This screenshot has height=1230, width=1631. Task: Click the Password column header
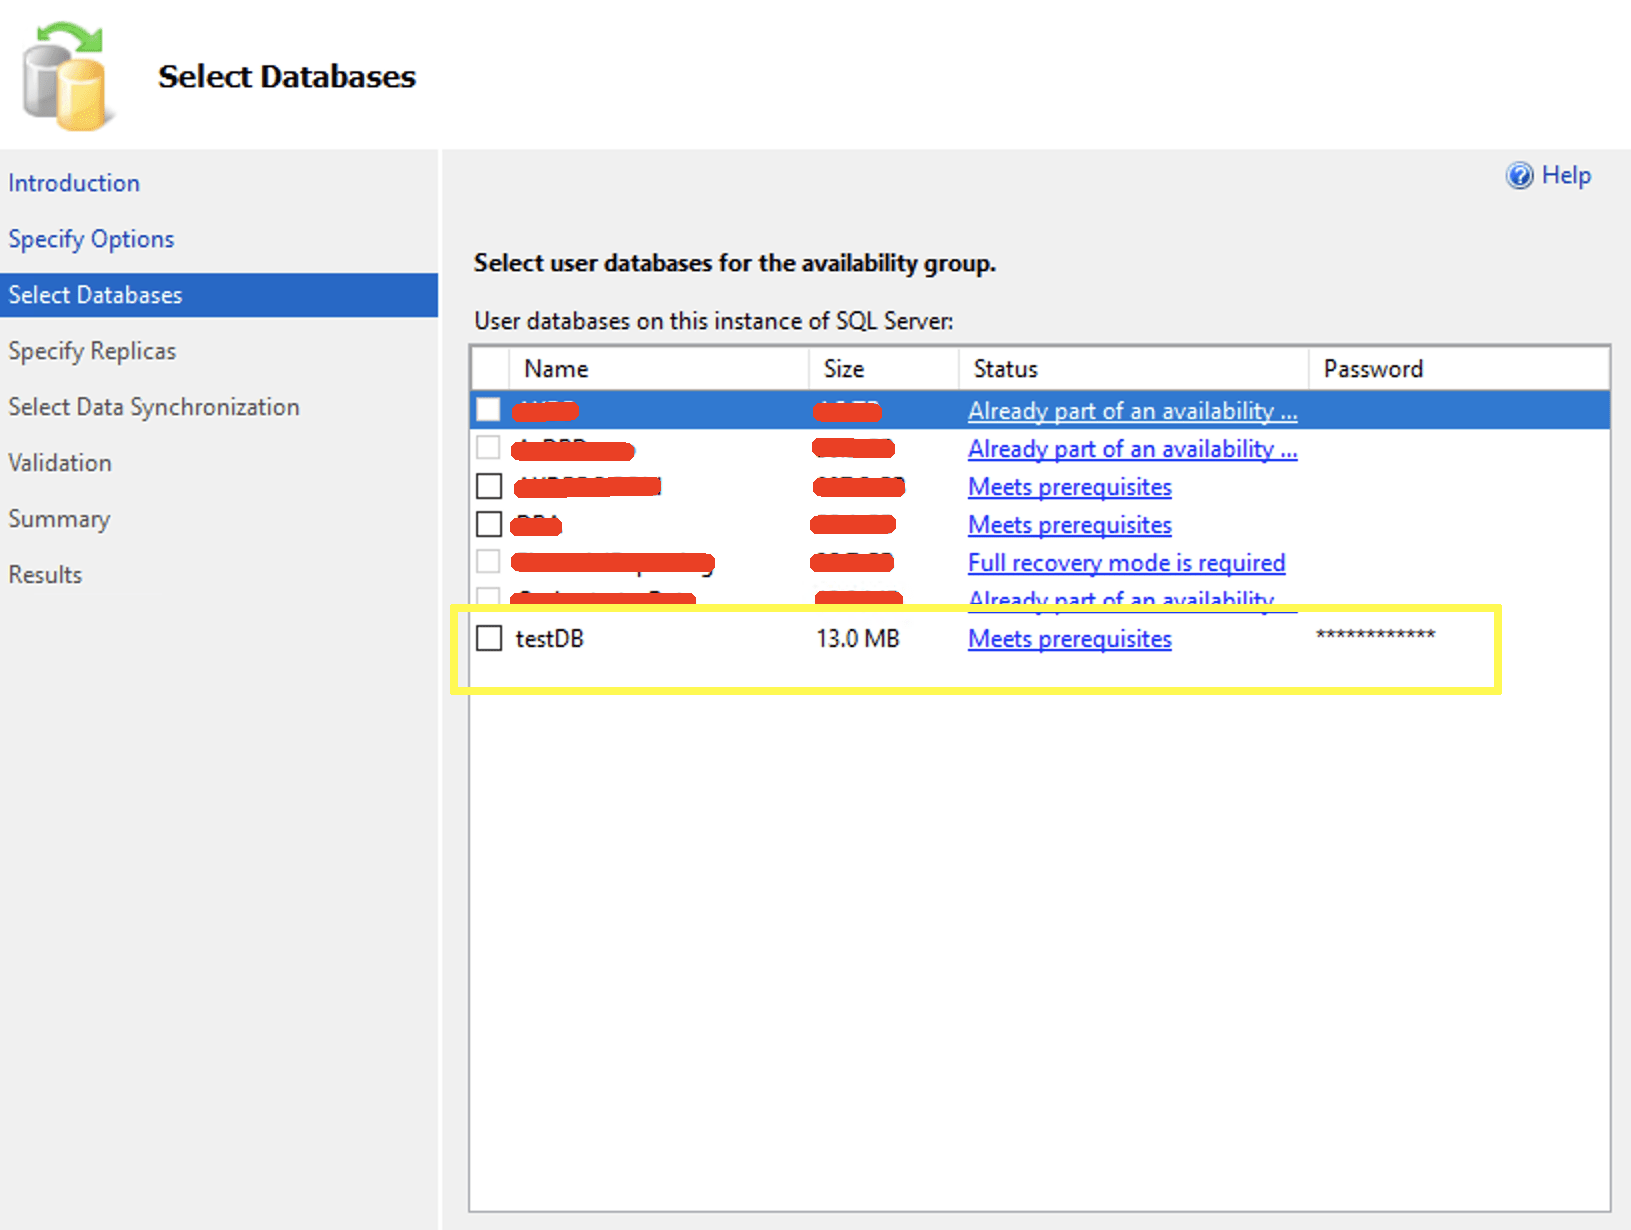coord(1372,369)
